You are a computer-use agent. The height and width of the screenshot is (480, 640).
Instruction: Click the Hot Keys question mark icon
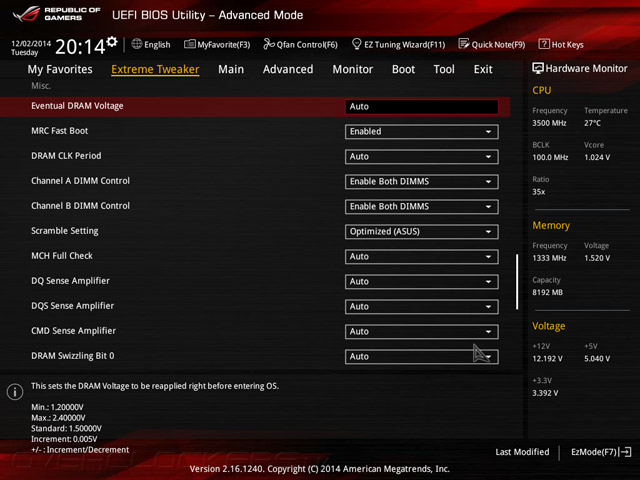tap(544, 44)
